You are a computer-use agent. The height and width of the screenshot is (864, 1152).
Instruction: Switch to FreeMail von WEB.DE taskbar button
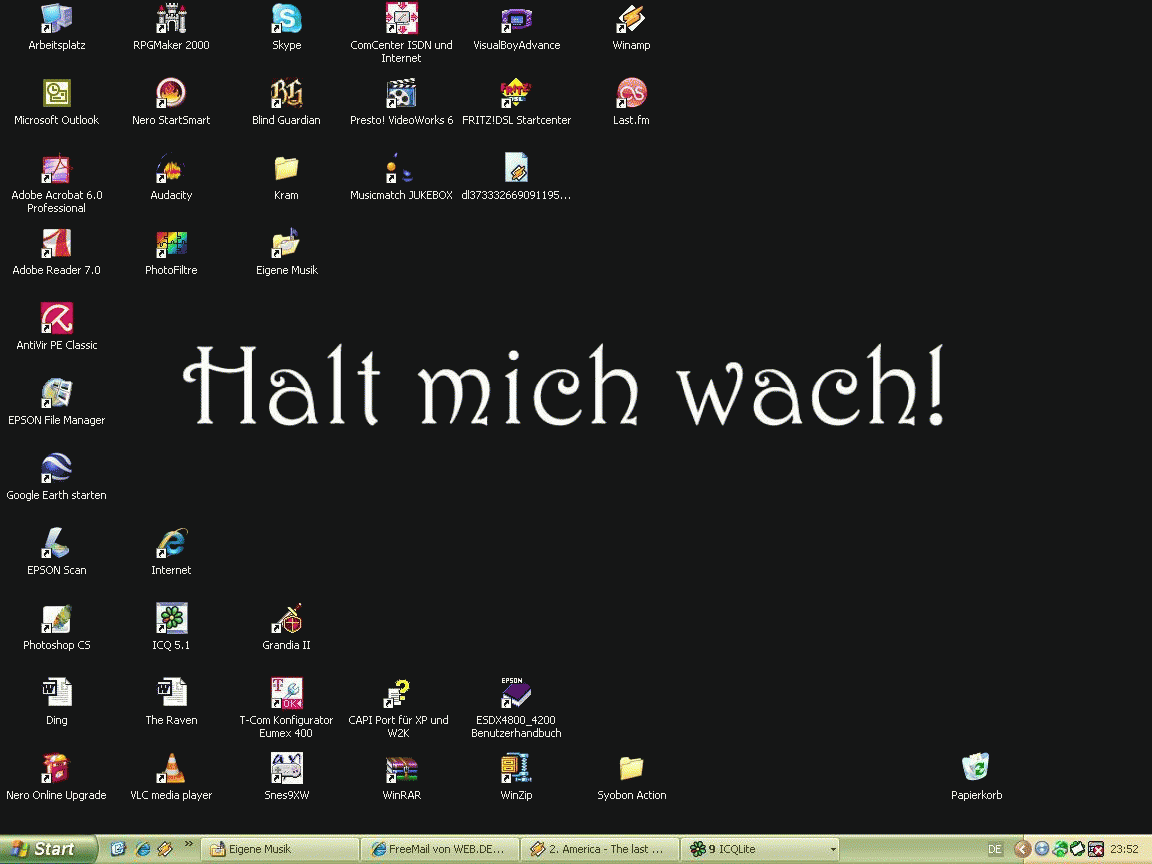pos(440,849)
